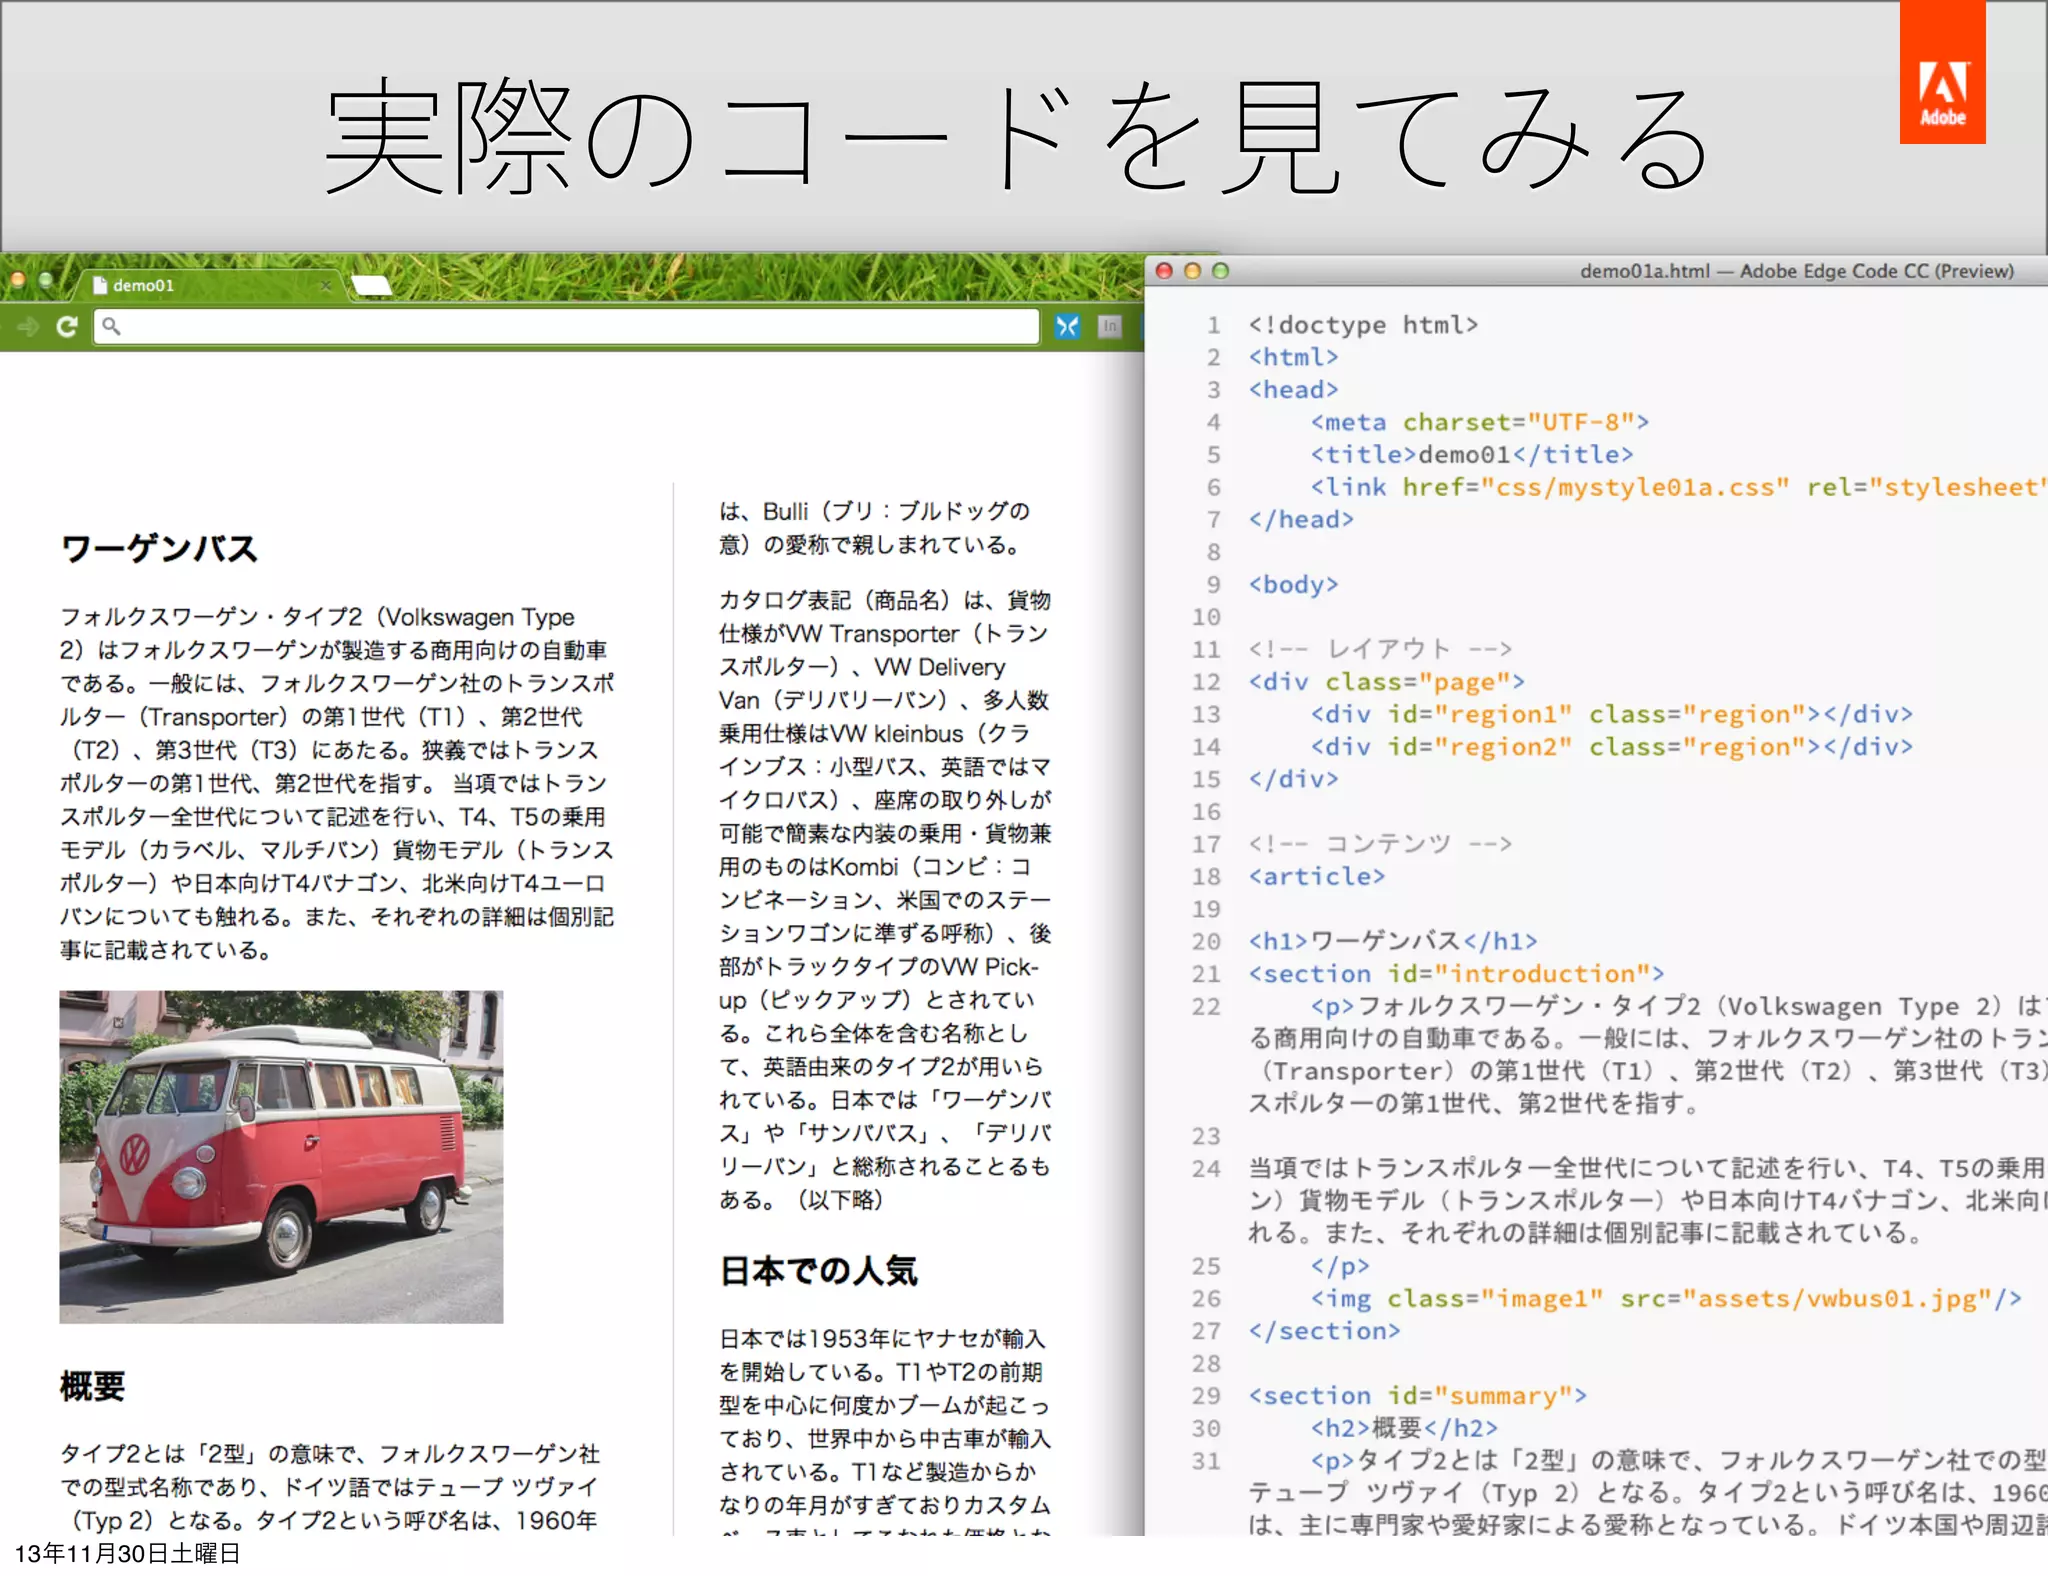Click the Edge Code window title text
Viewport: 2048px width, 1576px height.
point(1796,271)
